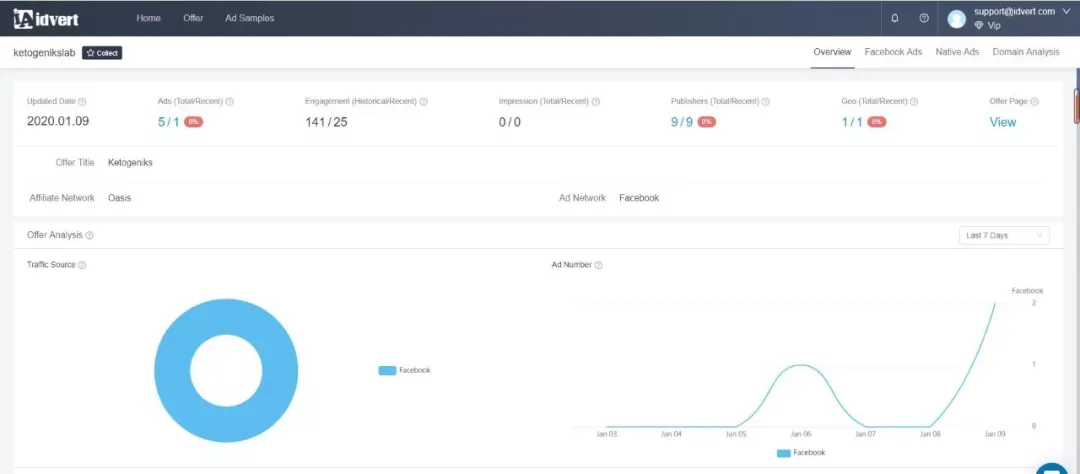Click info icon beside Offer Analysis

point(90,236)
